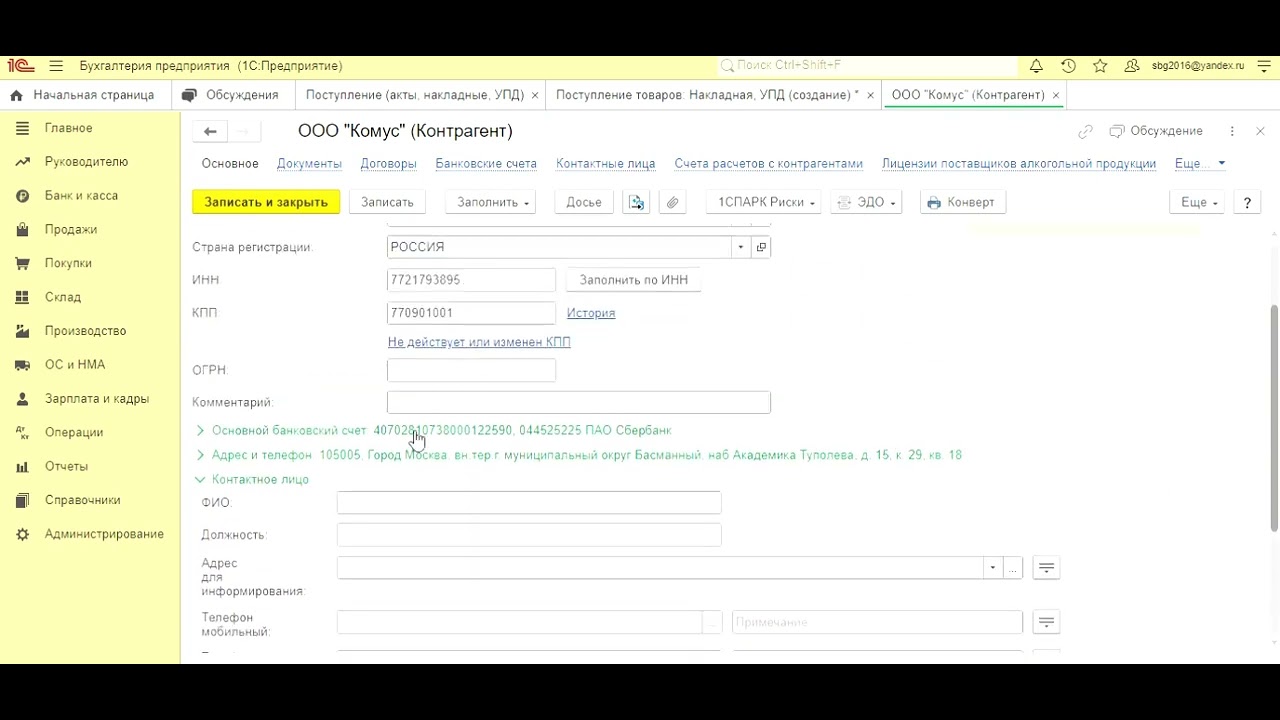Open the ЭДО dropdown
Viewport: 1280px width, 720px height.
(866, 202)
